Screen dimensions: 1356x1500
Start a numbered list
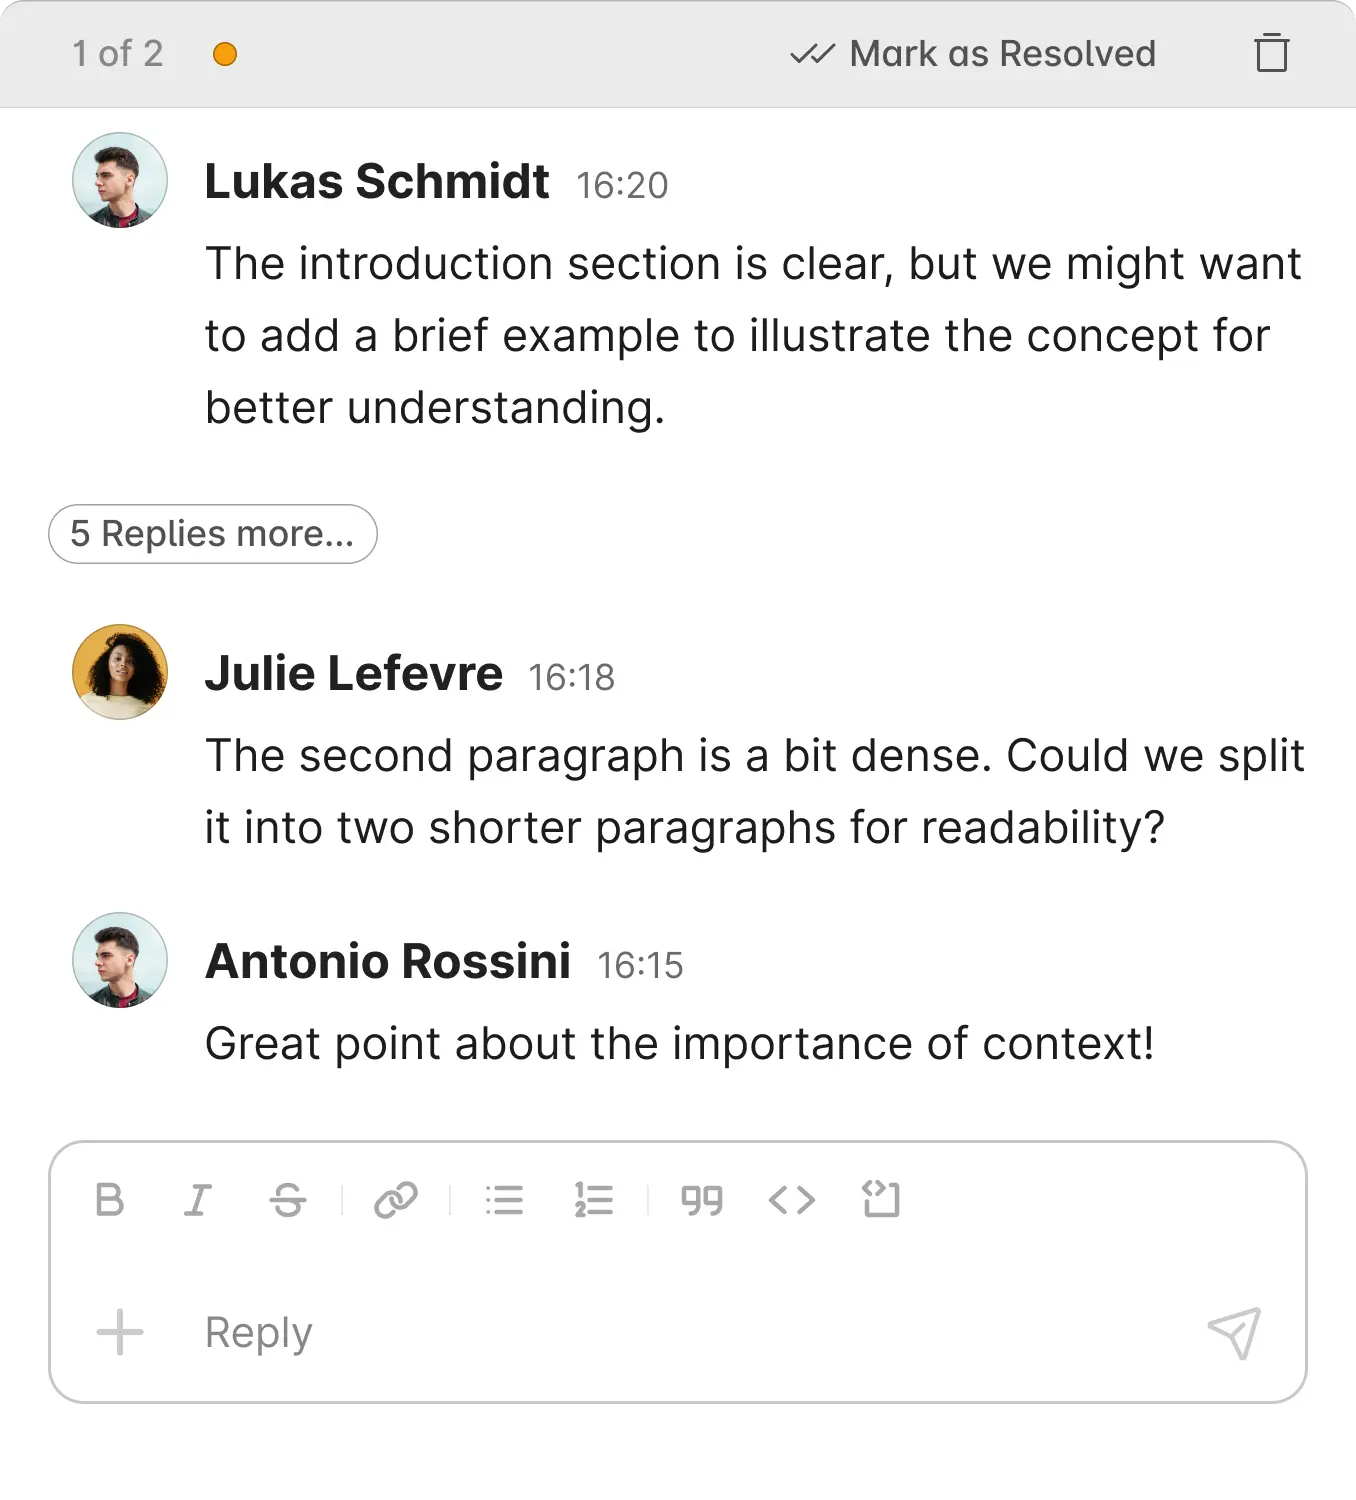click(594, 1199)
